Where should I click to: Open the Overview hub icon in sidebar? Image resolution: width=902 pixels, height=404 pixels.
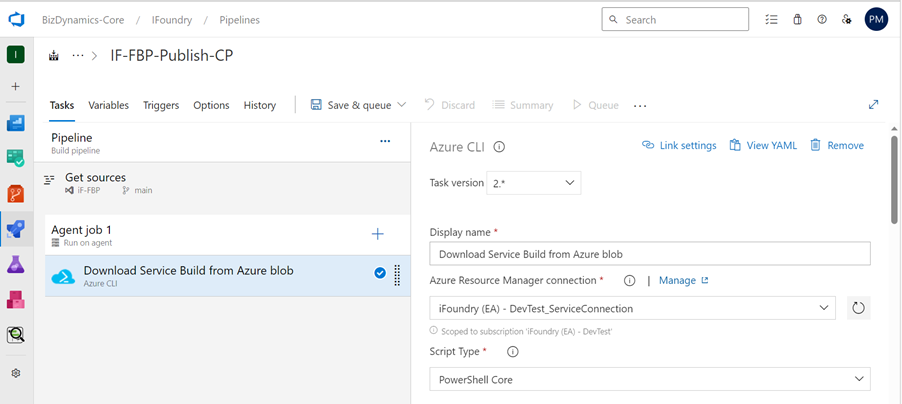[x=16, y=123]
